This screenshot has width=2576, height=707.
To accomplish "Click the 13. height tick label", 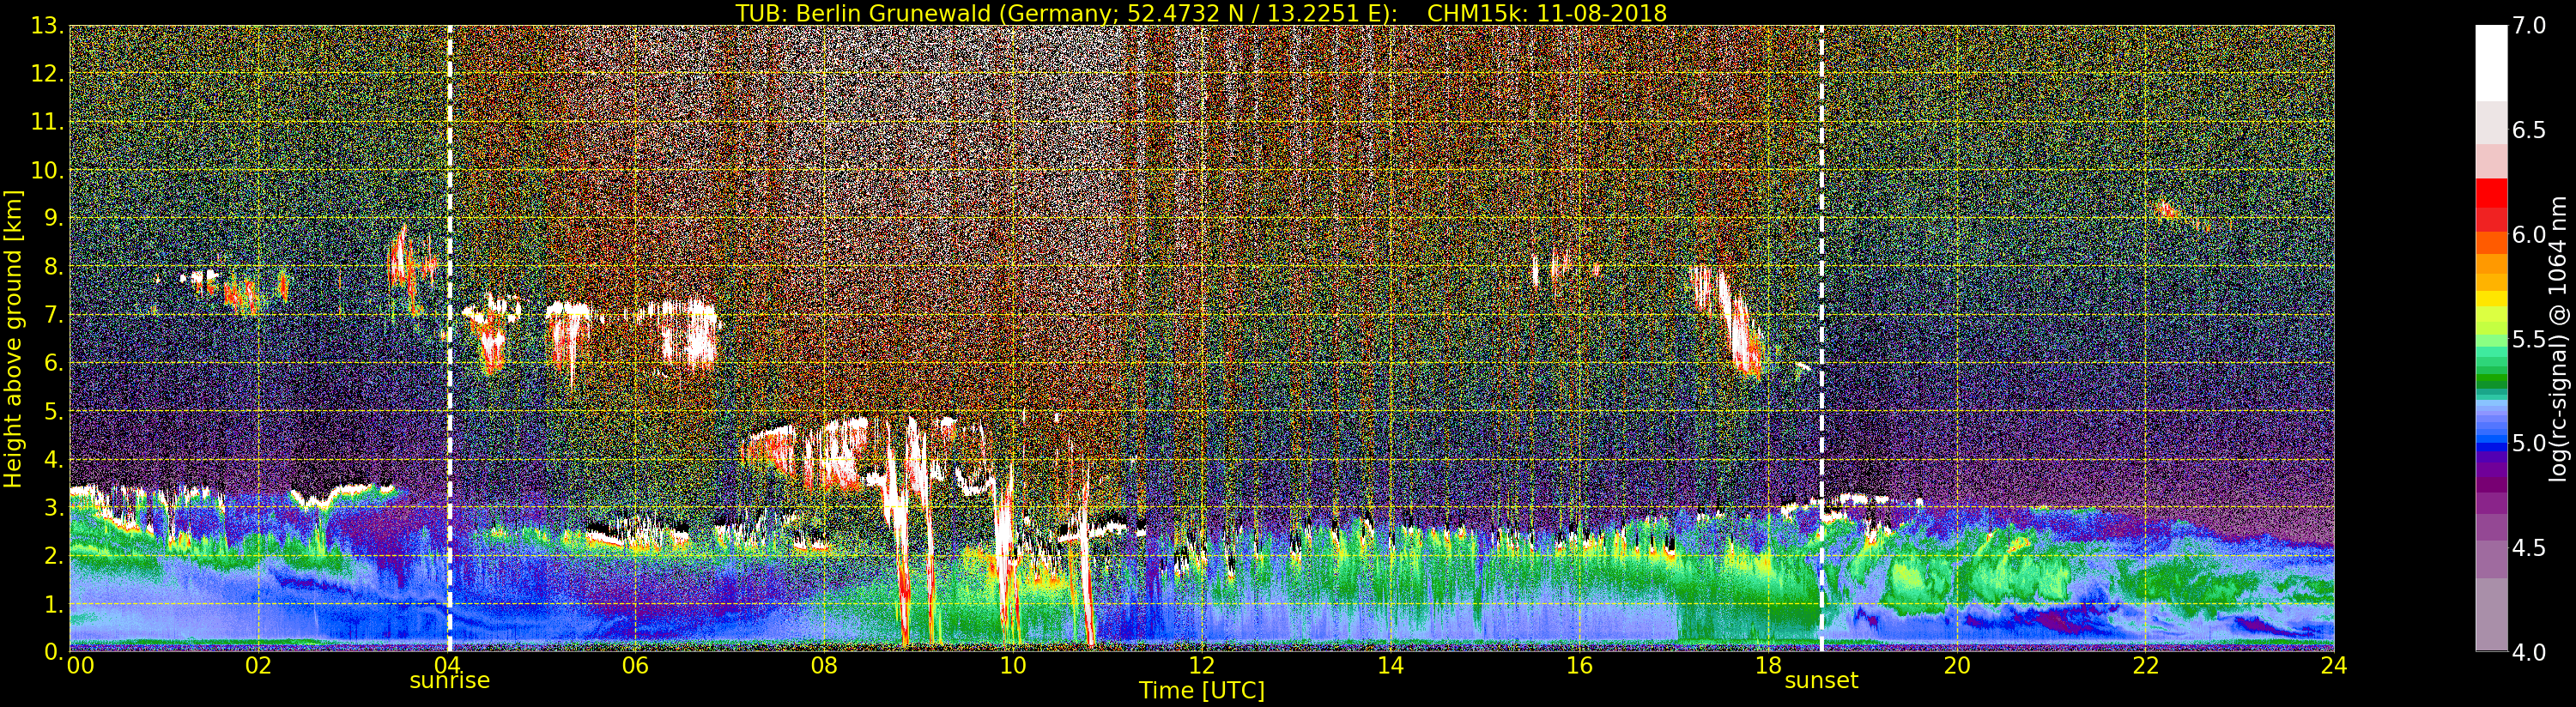I will tap(47, 26).
